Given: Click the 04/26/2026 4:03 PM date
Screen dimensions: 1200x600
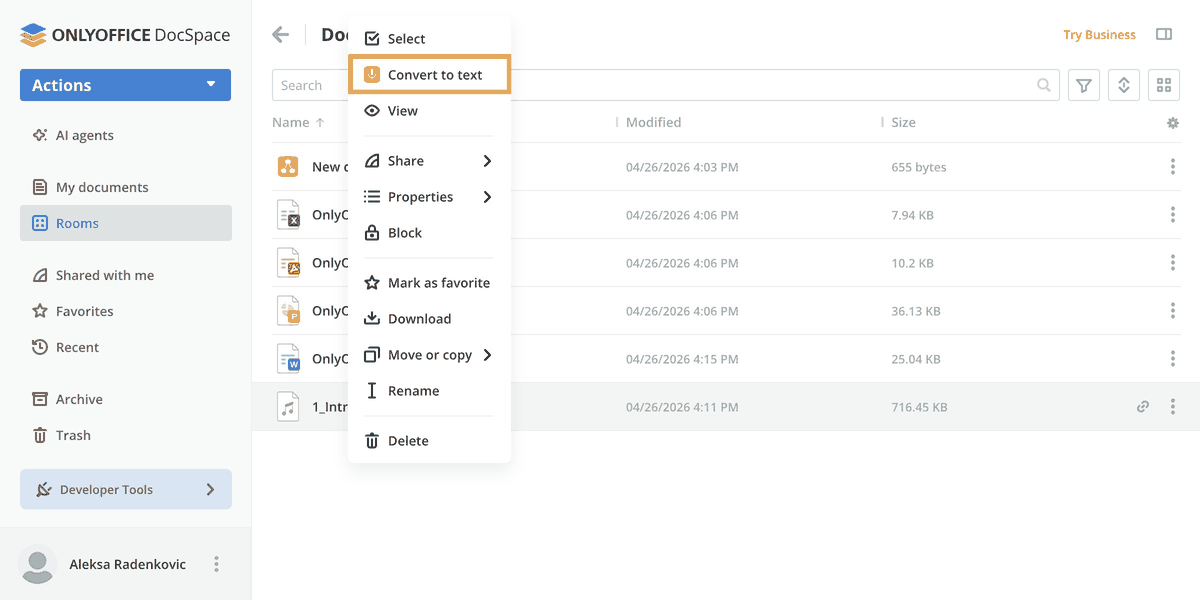Looking at the screenshot, I should click(x=682, y=167).
